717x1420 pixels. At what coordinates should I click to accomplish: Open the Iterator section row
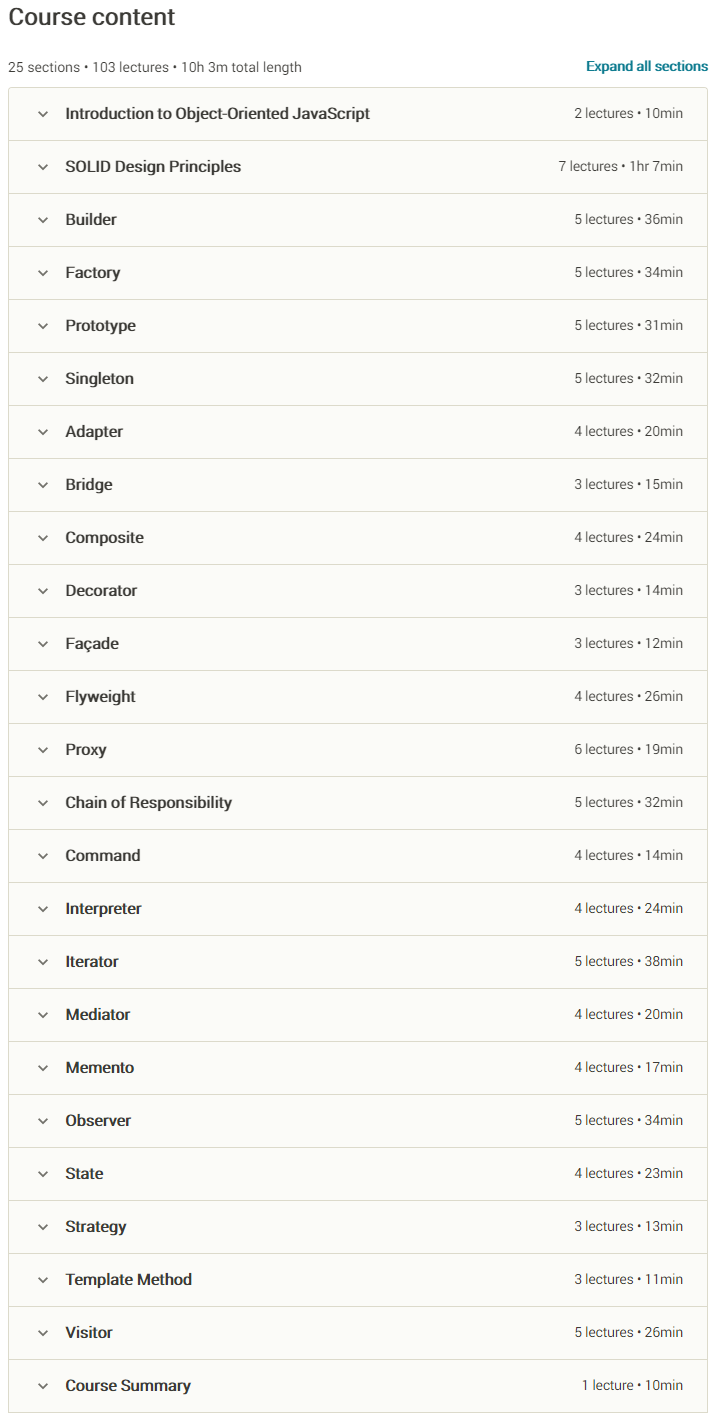[x=358, y=962]
